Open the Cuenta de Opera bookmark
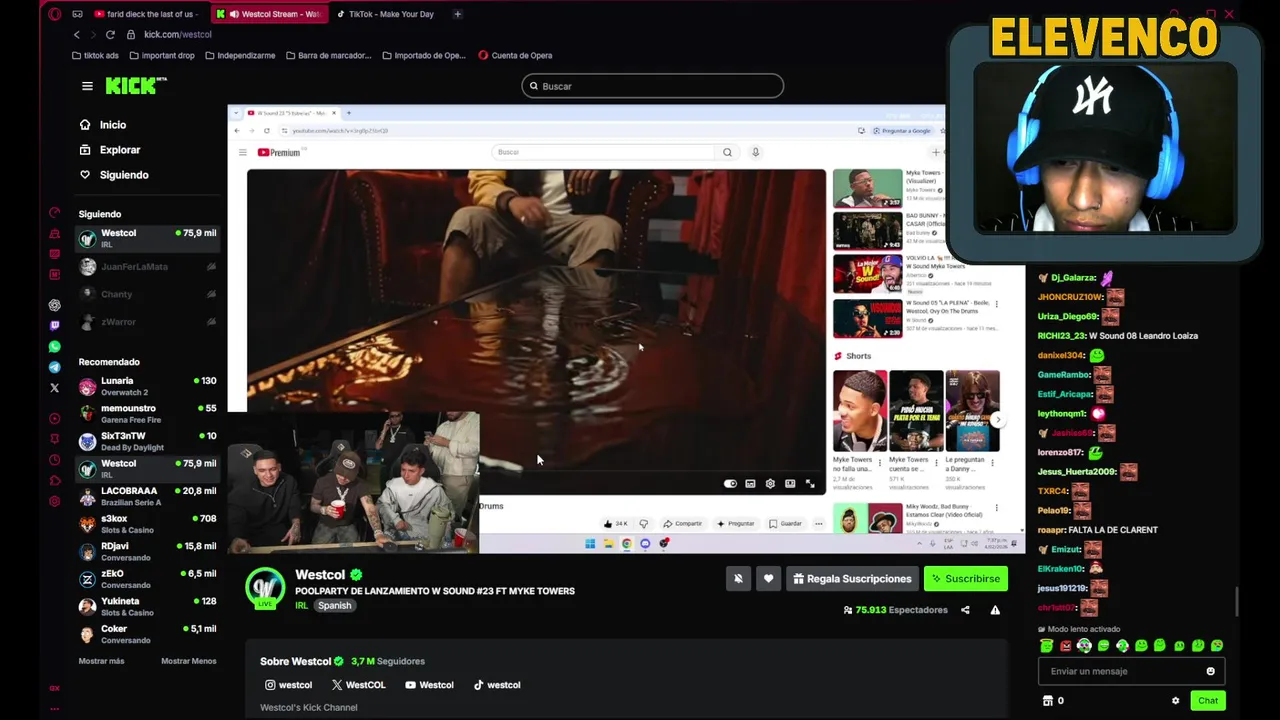This screenshot has height=720, width=1280. 515,56
